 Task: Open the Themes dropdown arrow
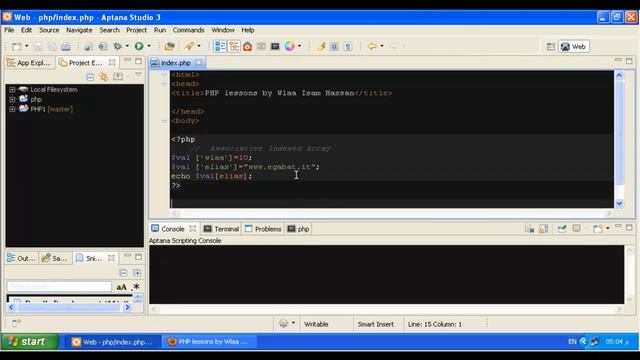click(300, 46)
